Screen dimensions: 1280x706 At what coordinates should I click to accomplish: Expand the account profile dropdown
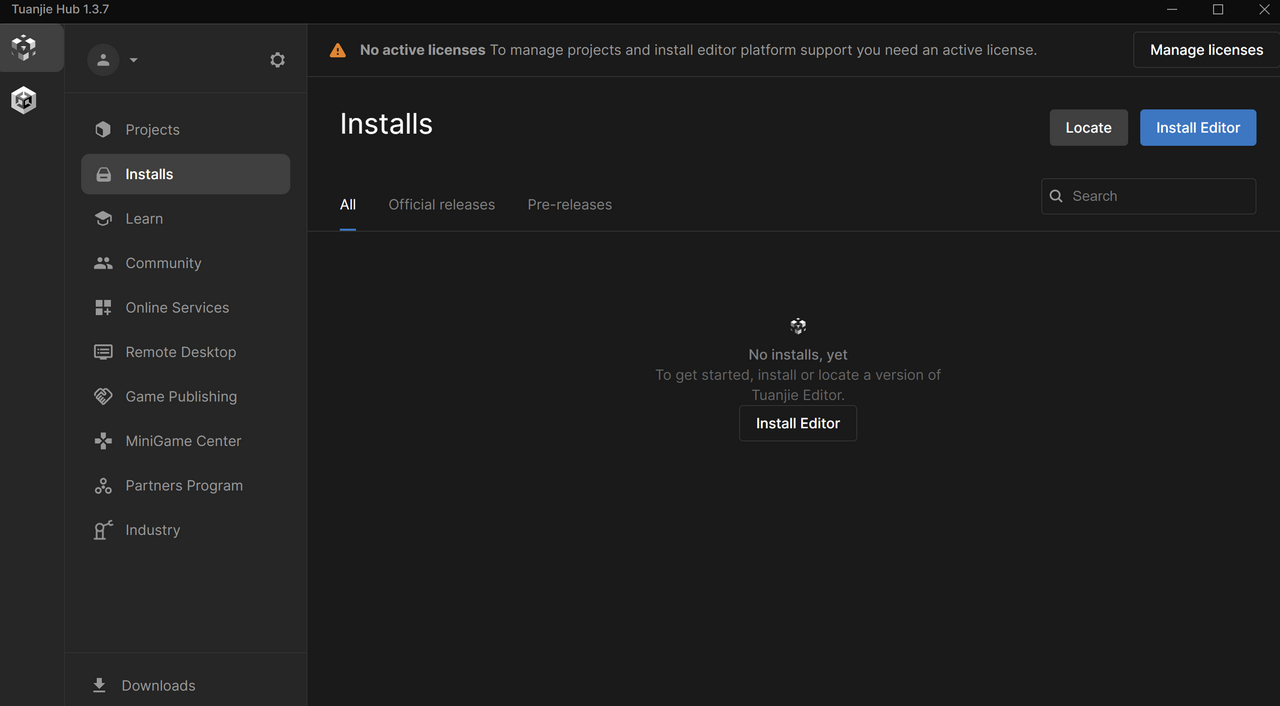tap(113, 60)
